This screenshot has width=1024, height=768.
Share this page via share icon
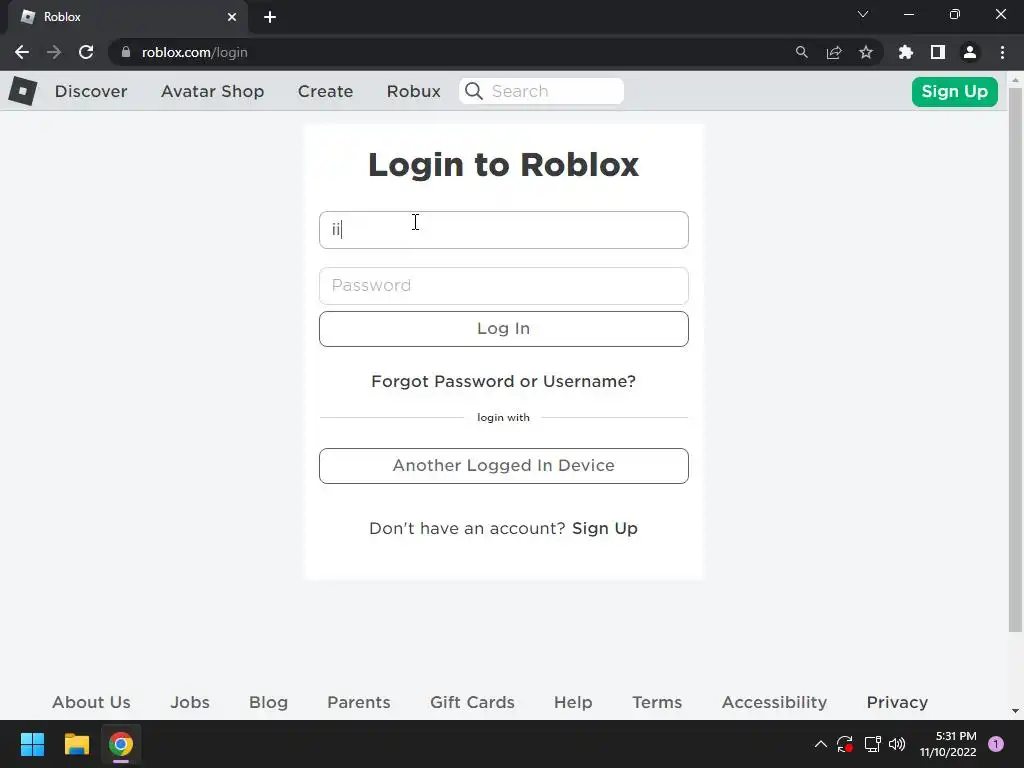834,52
